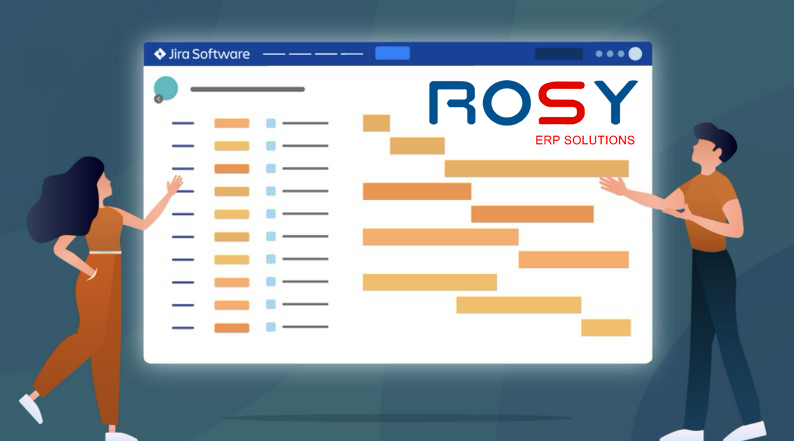Click the ROSY ERP Solutions logo
This screenshot has width=794, height=441.
(x=532, y=112)
